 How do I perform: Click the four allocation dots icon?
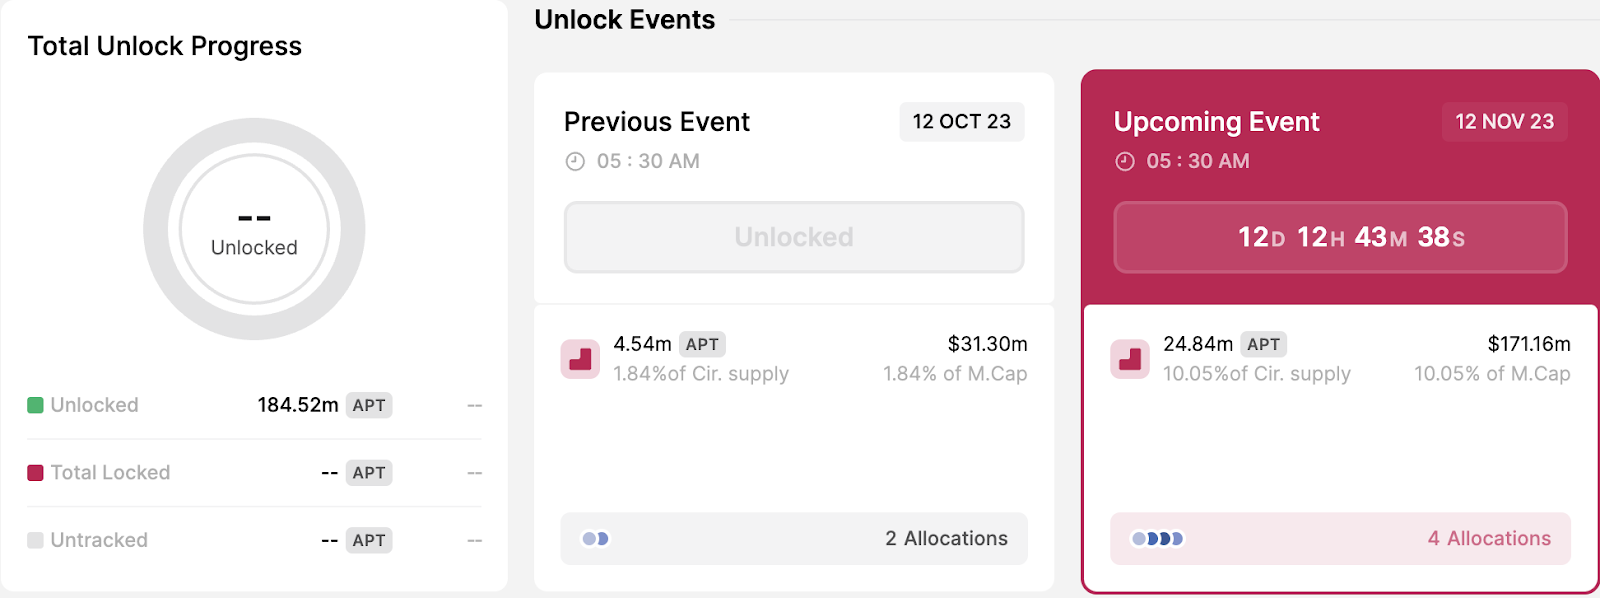click(x=1157, y=539)
